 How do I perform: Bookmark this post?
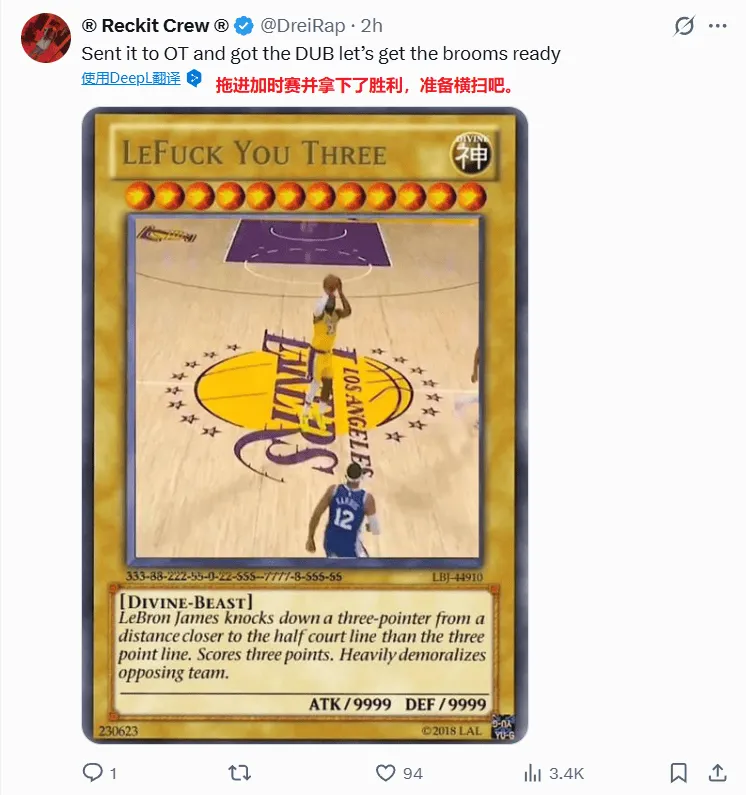[679, 773]
